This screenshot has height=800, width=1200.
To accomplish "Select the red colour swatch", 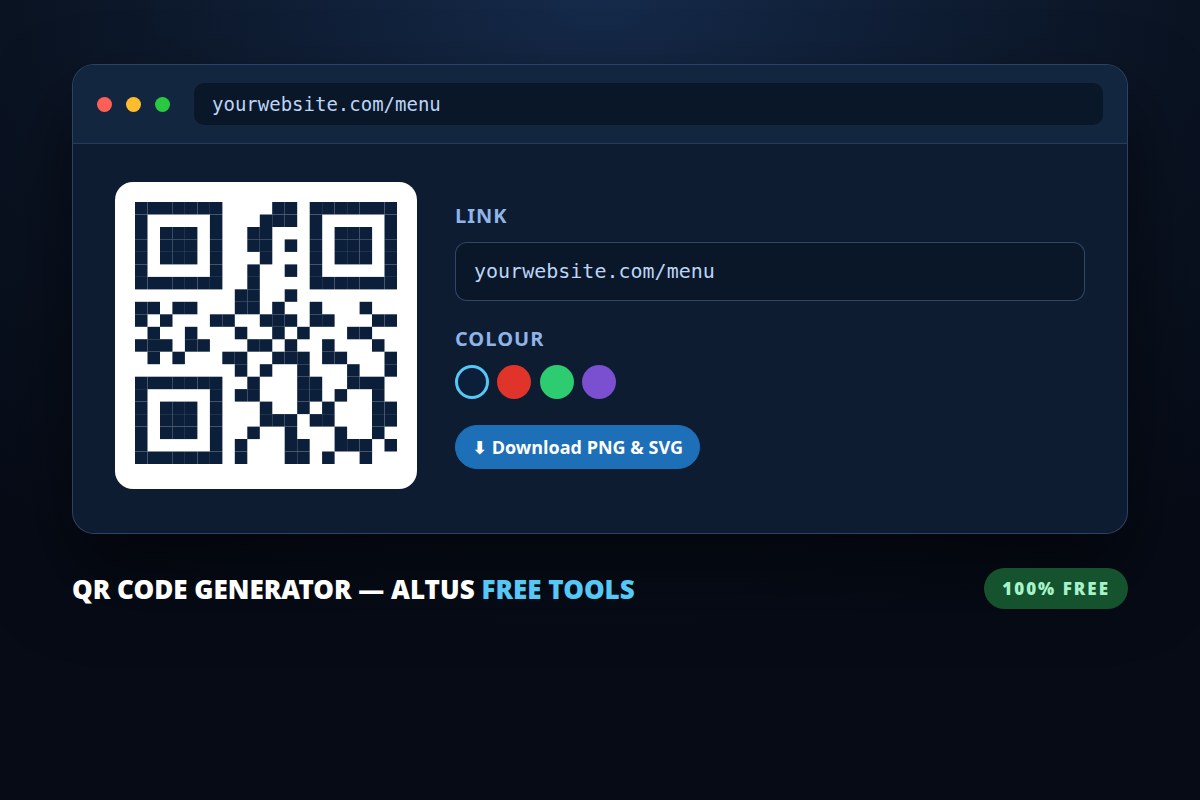I will (x=514, y=382).
